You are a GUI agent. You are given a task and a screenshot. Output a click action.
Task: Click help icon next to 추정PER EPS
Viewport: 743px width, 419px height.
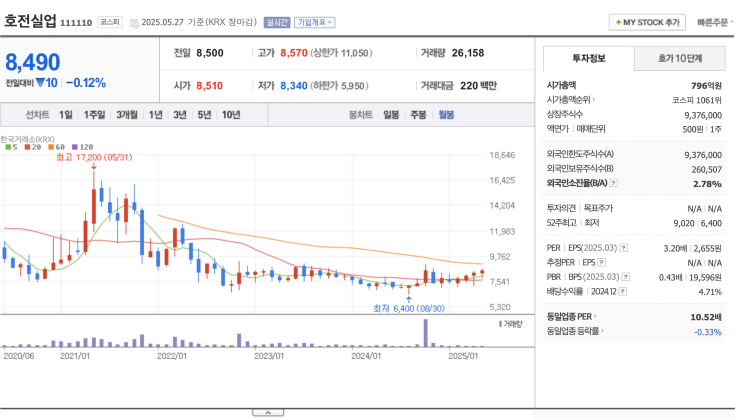pyautogui.click(x=601, y=262)
